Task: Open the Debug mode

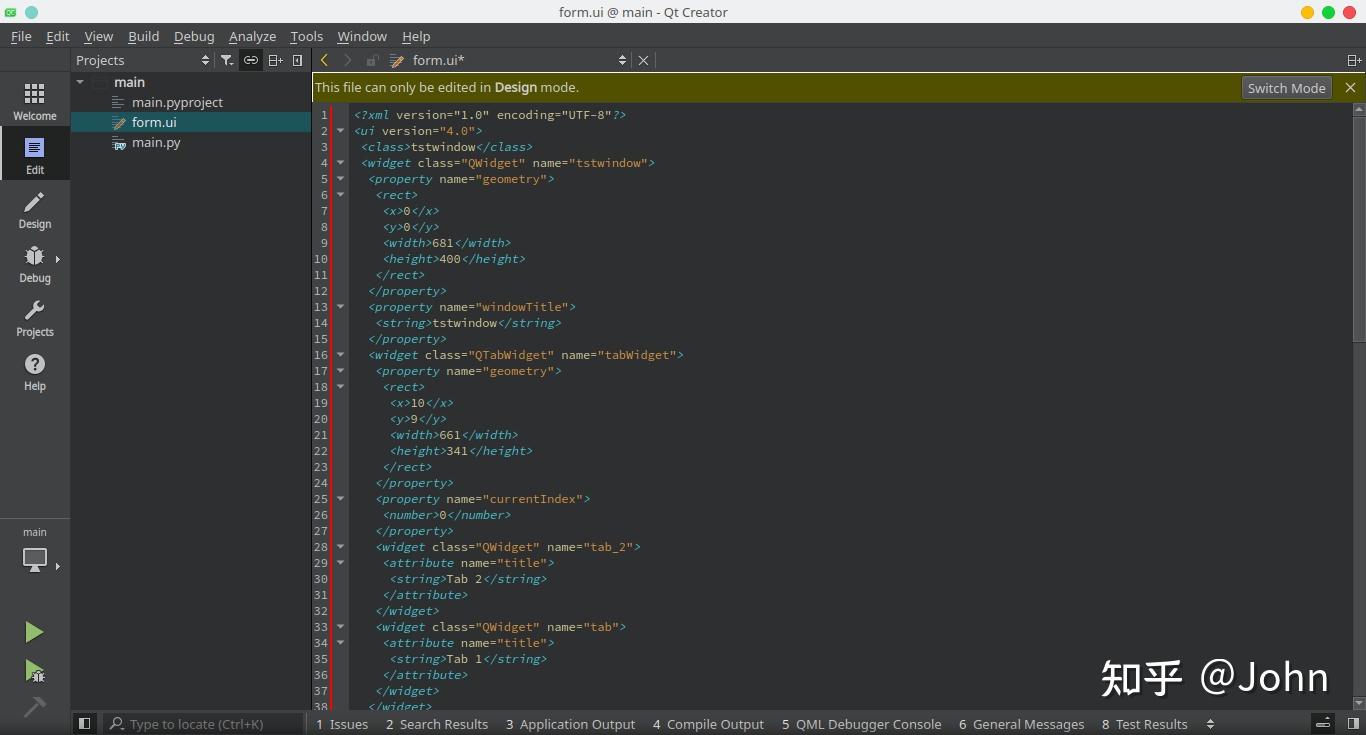Action: point(34,264)
